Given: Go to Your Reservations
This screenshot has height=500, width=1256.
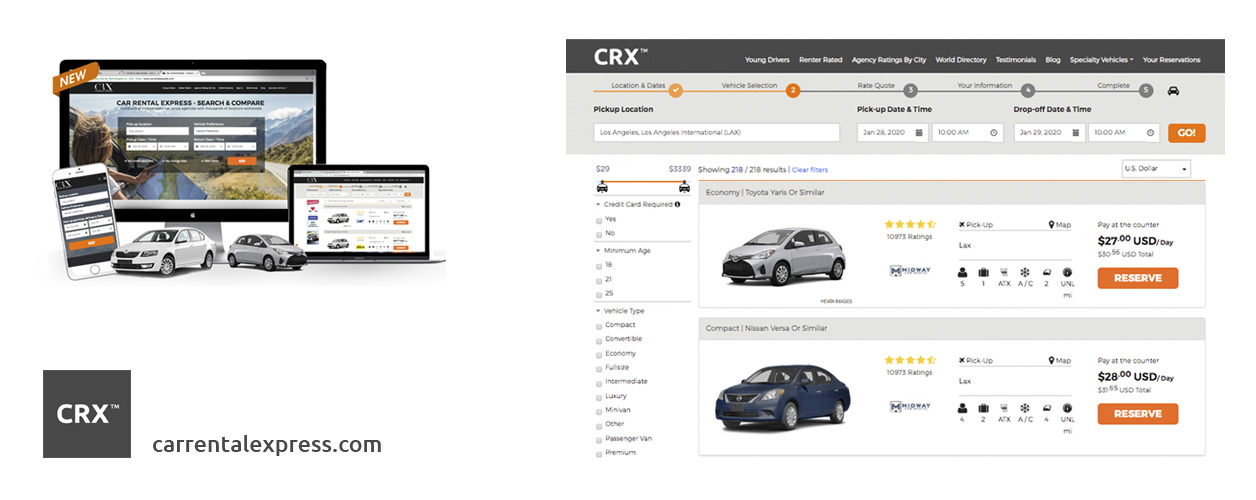Looking at the screenshot, I should pyautogui.click(x=1171, y=60).
